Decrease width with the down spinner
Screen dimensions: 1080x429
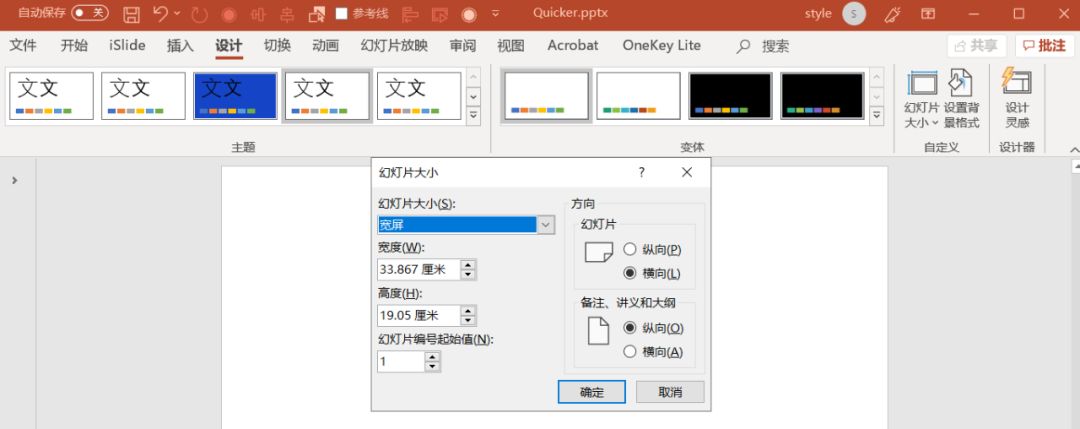coord(468,274)
